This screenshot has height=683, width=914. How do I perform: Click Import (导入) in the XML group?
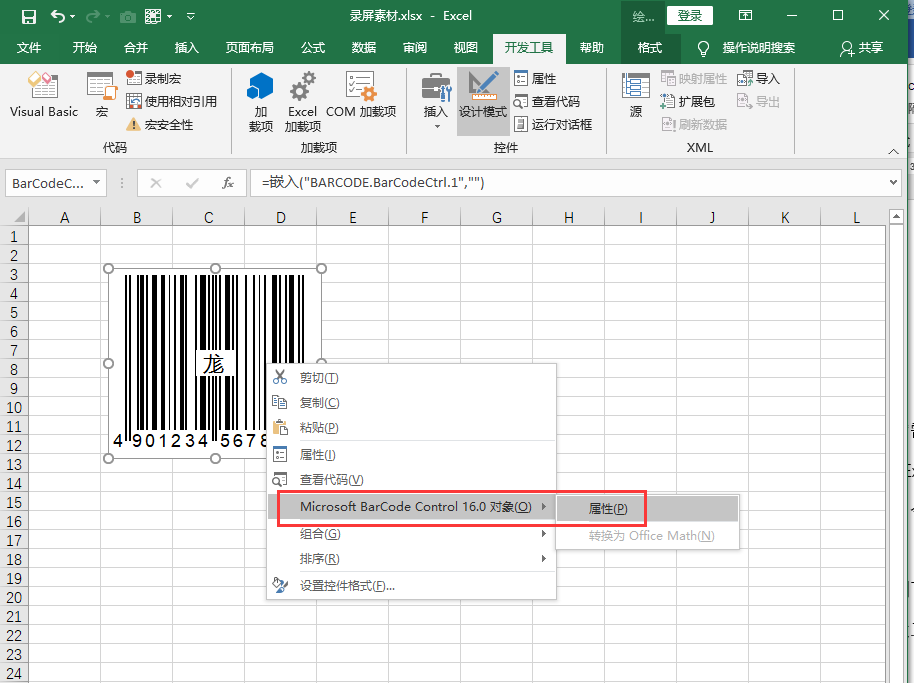[758, 78]
